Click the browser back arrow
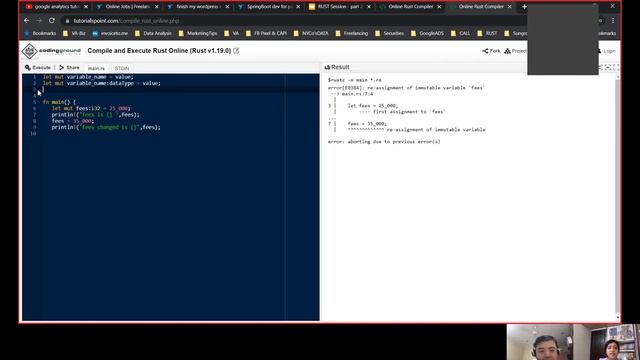This screenshot has width=640, height=360. click(27, 20)
